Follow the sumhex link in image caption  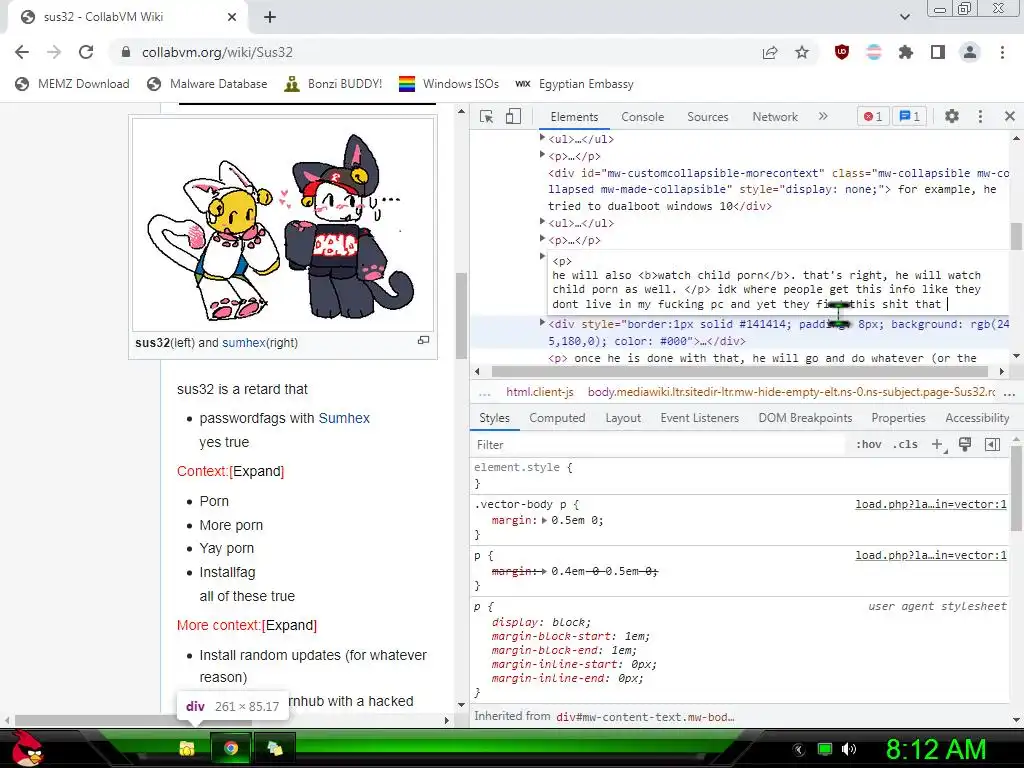244,343
